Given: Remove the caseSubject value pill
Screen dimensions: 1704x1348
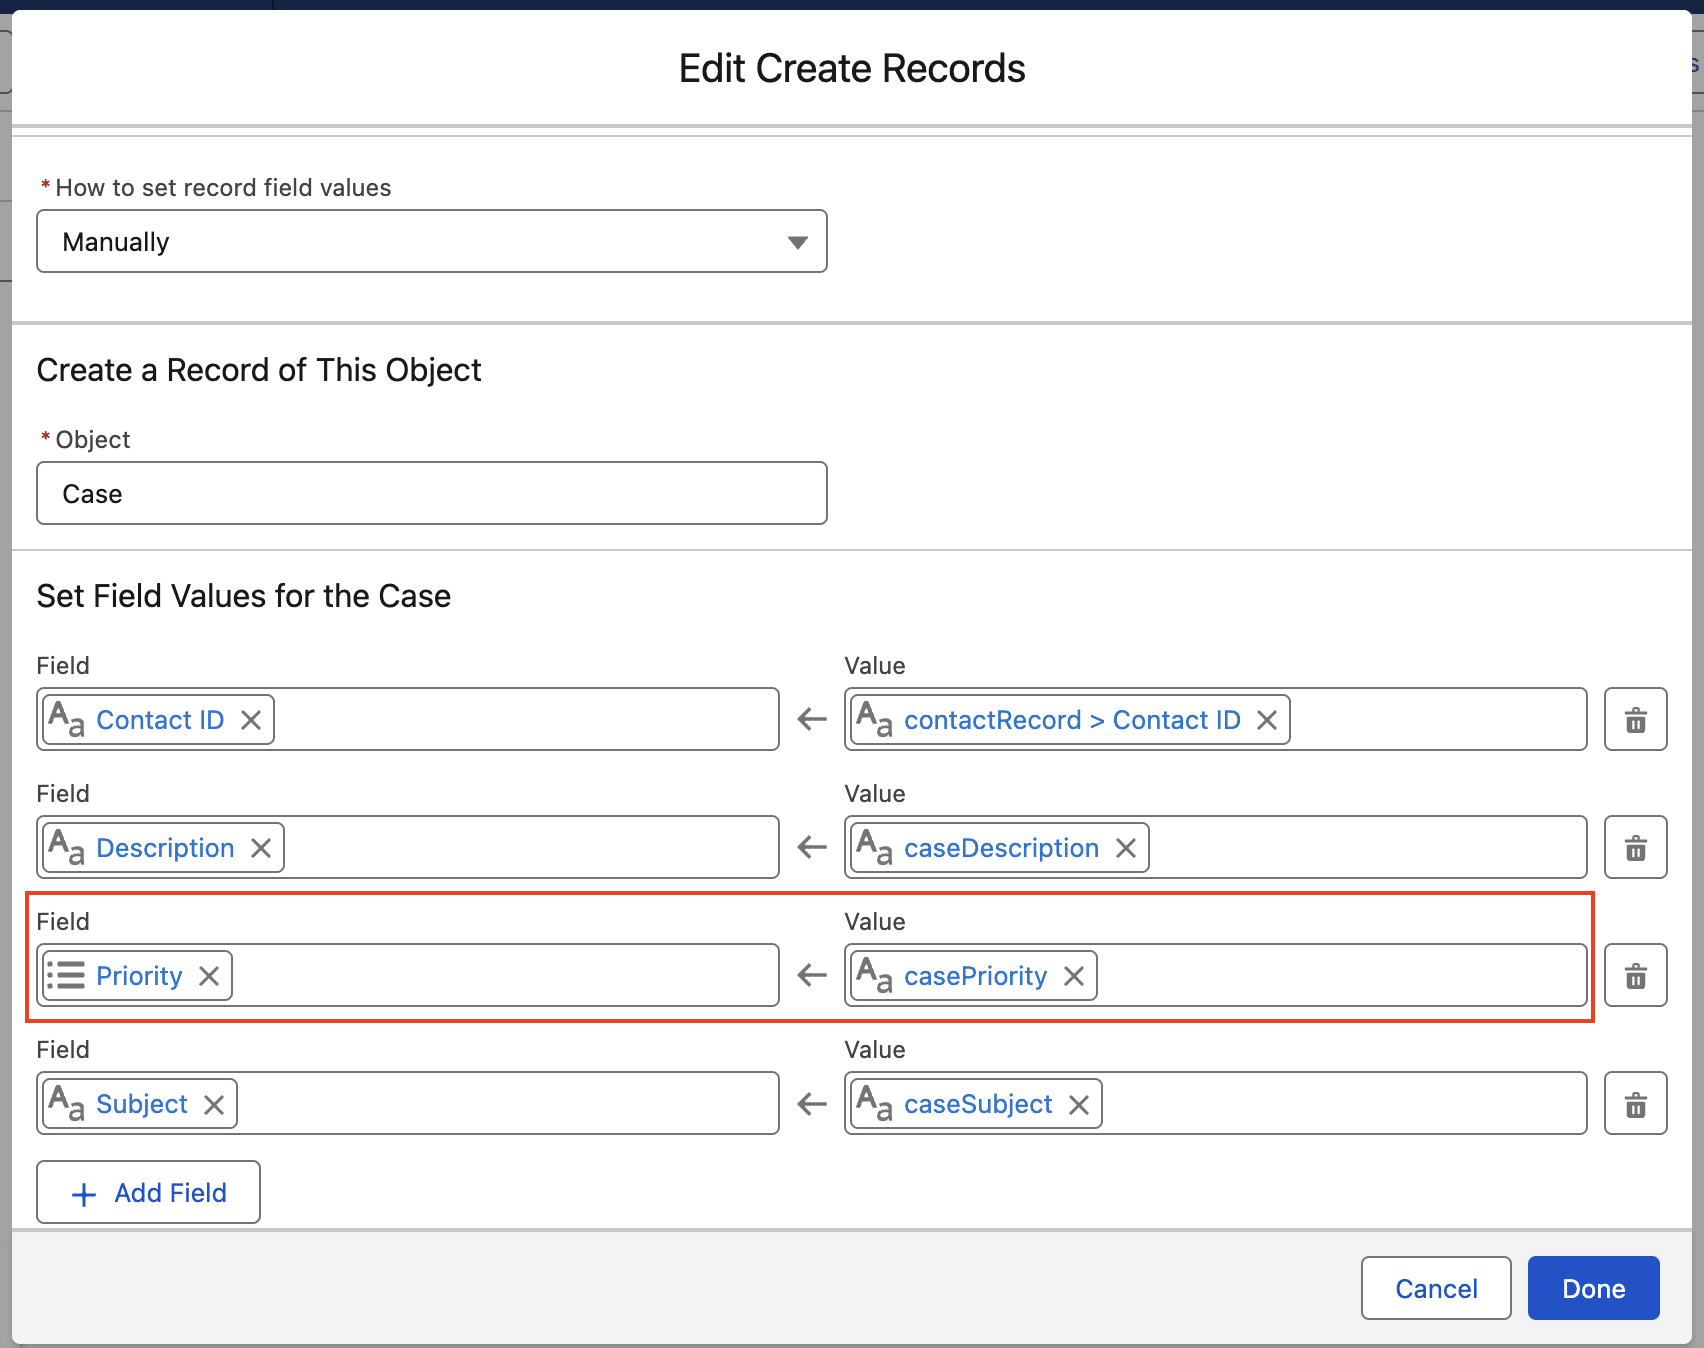Looking at the screenshot, I should tap(1079, 1104).
